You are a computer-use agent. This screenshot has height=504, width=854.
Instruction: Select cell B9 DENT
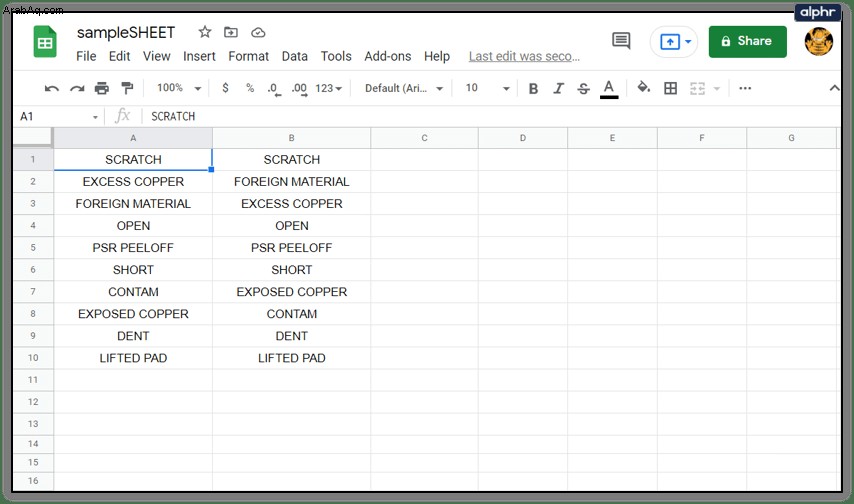pyautogui.click(x=291, y=336)
